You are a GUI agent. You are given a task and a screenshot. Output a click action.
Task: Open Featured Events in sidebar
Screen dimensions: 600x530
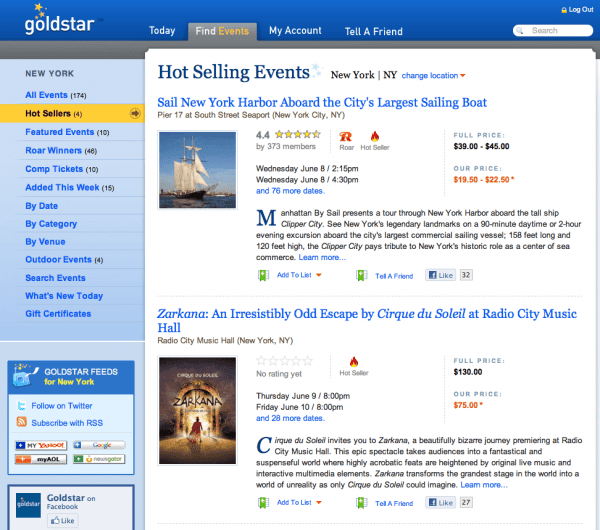pyautogui.click(x=67, y=132)
